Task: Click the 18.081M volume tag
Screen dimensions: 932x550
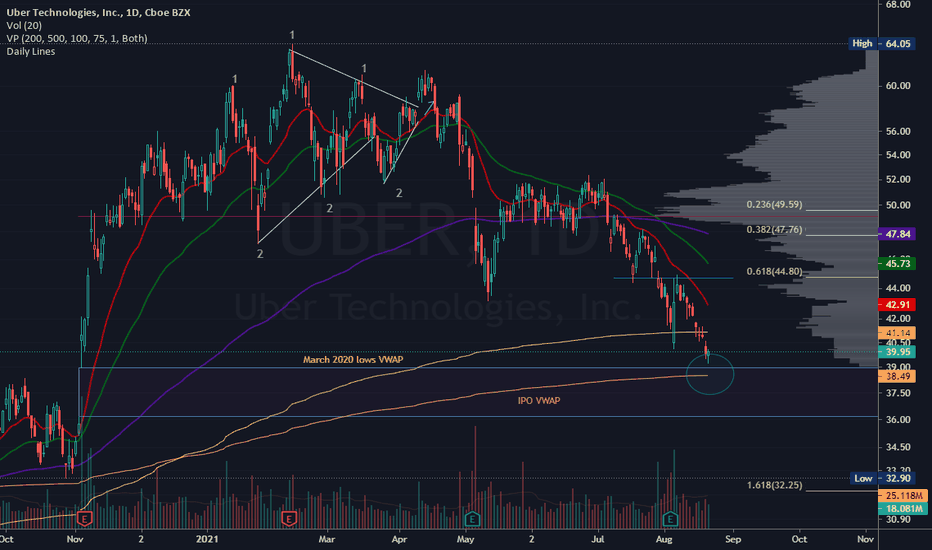Action: point(903,508)
